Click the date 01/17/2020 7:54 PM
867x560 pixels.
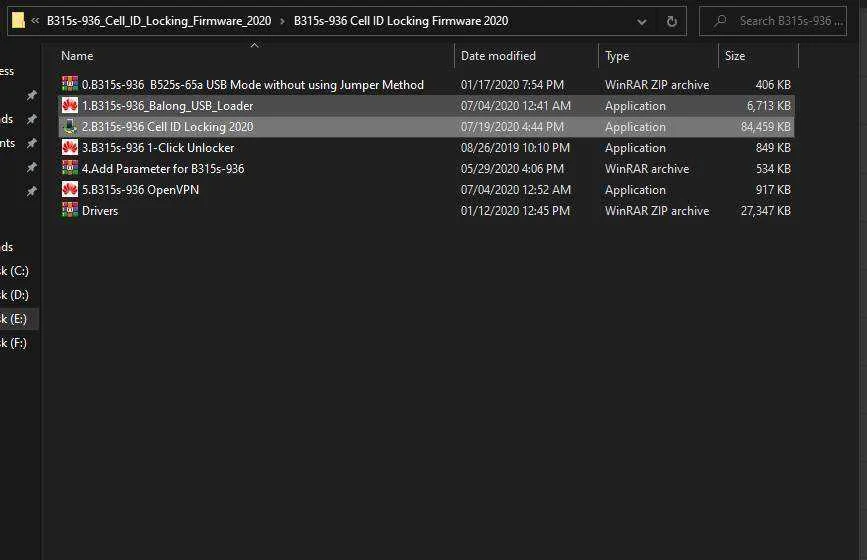[513, 85]
